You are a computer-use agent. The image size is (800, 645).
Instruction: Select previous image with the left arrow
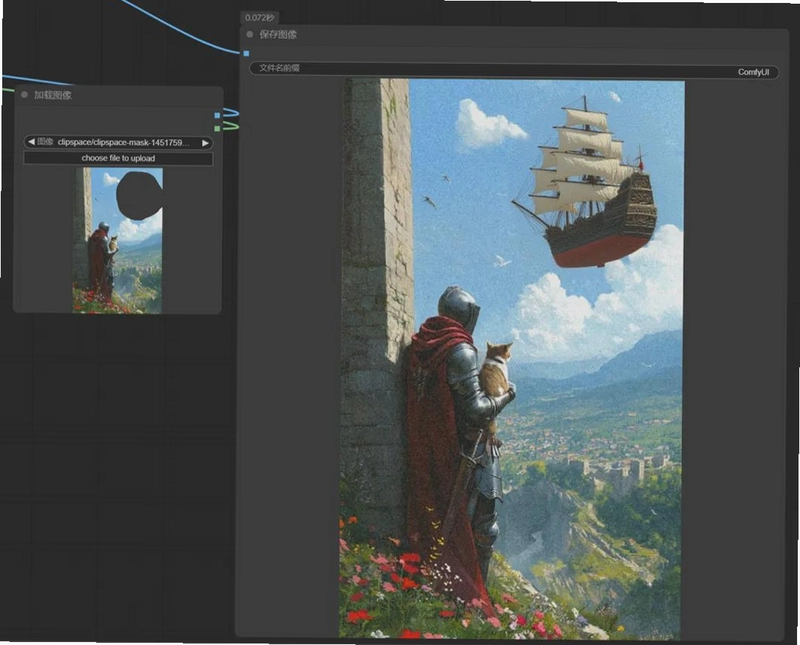(x=31, y=142)
